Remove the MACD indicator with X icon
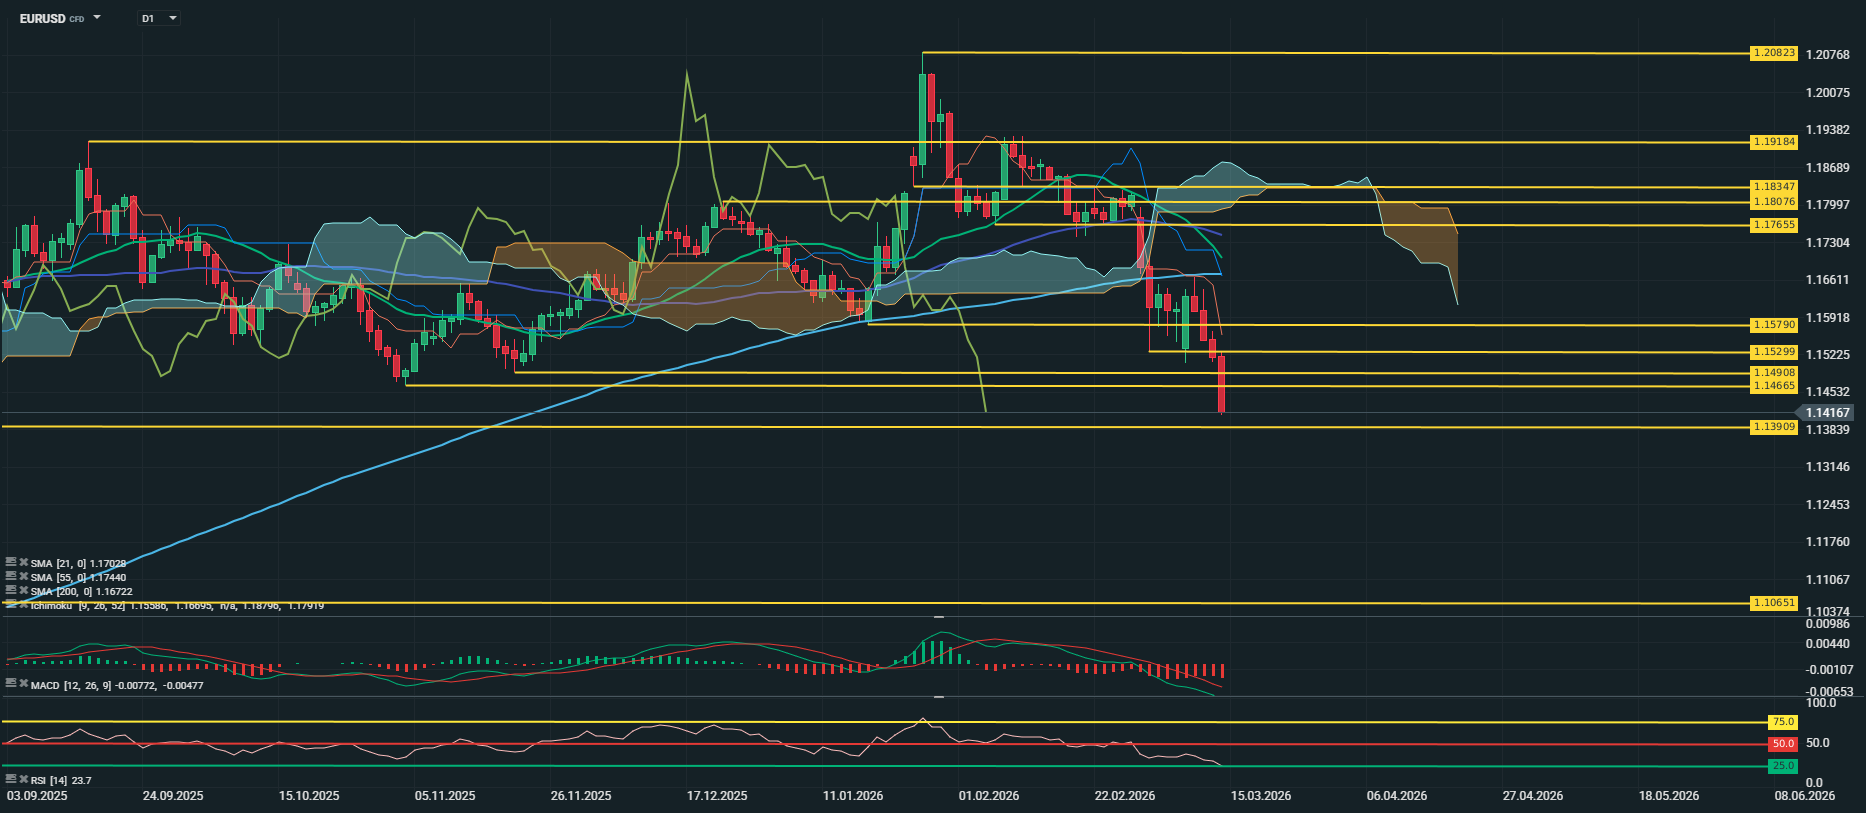Viewport: 1866px width, 813px height. pyautogui.click(x=23, y=684)
